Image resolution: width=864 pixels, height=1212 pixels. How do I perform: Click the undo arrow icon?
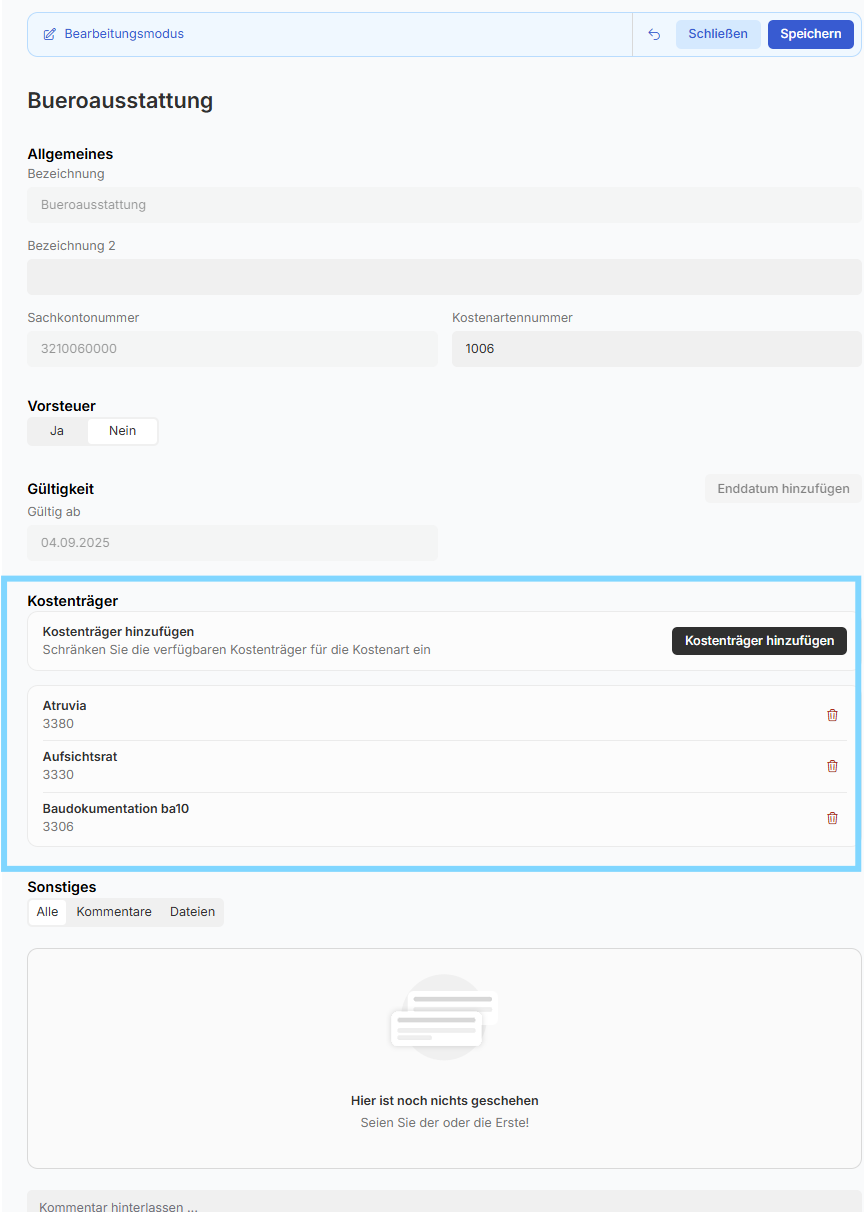click(x=654, y=34)
